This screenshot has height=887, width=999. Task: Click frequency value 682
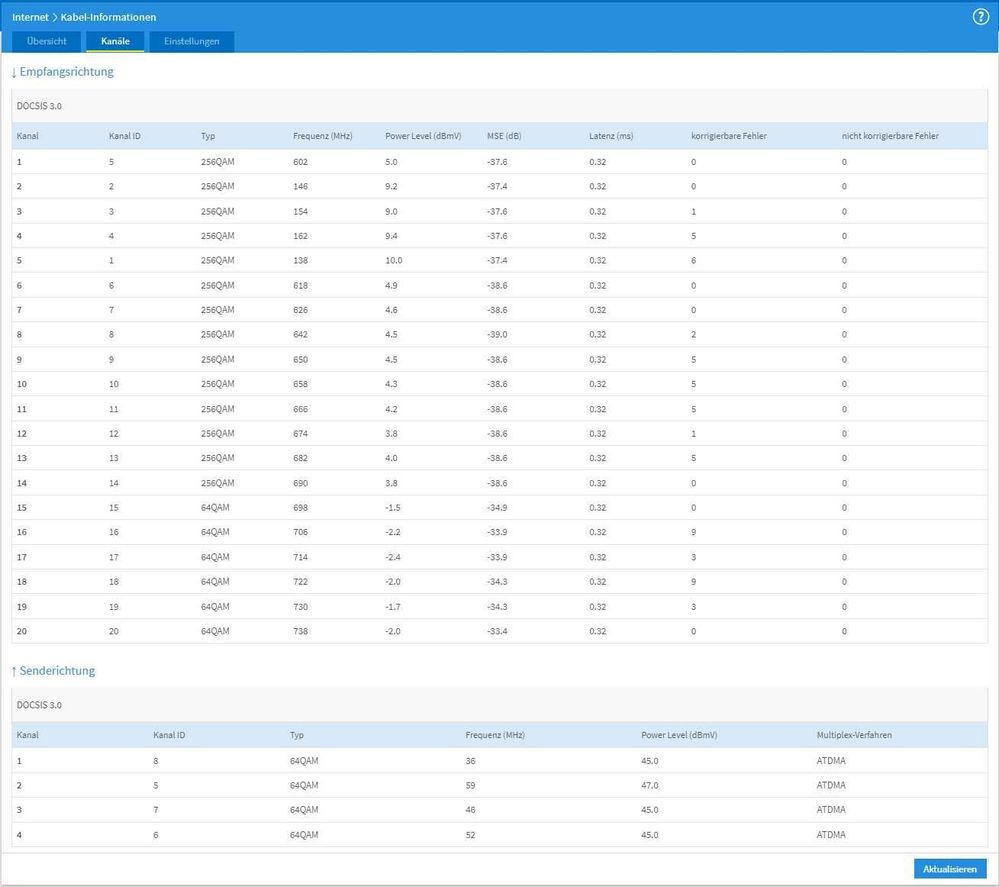(300, 458)
